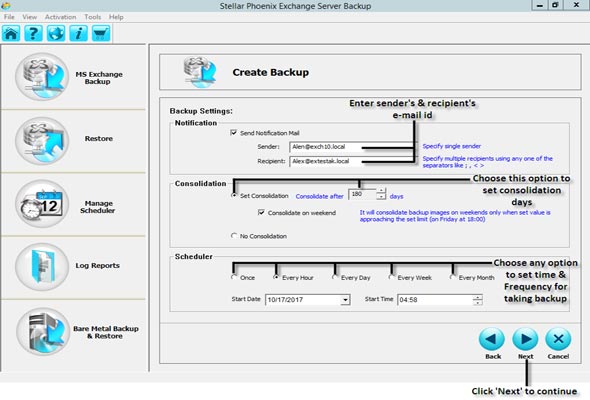Click the app icon in title bar
Viewport: 590px width, 400px height.
[5, 6]
